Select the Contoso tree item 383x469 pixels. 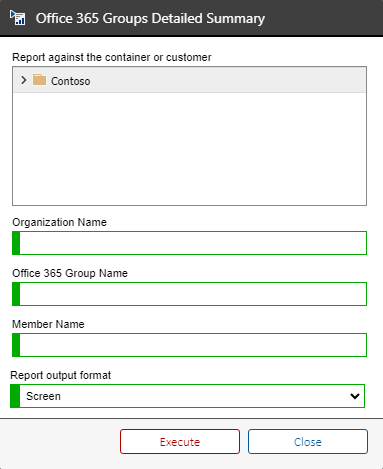189,80
